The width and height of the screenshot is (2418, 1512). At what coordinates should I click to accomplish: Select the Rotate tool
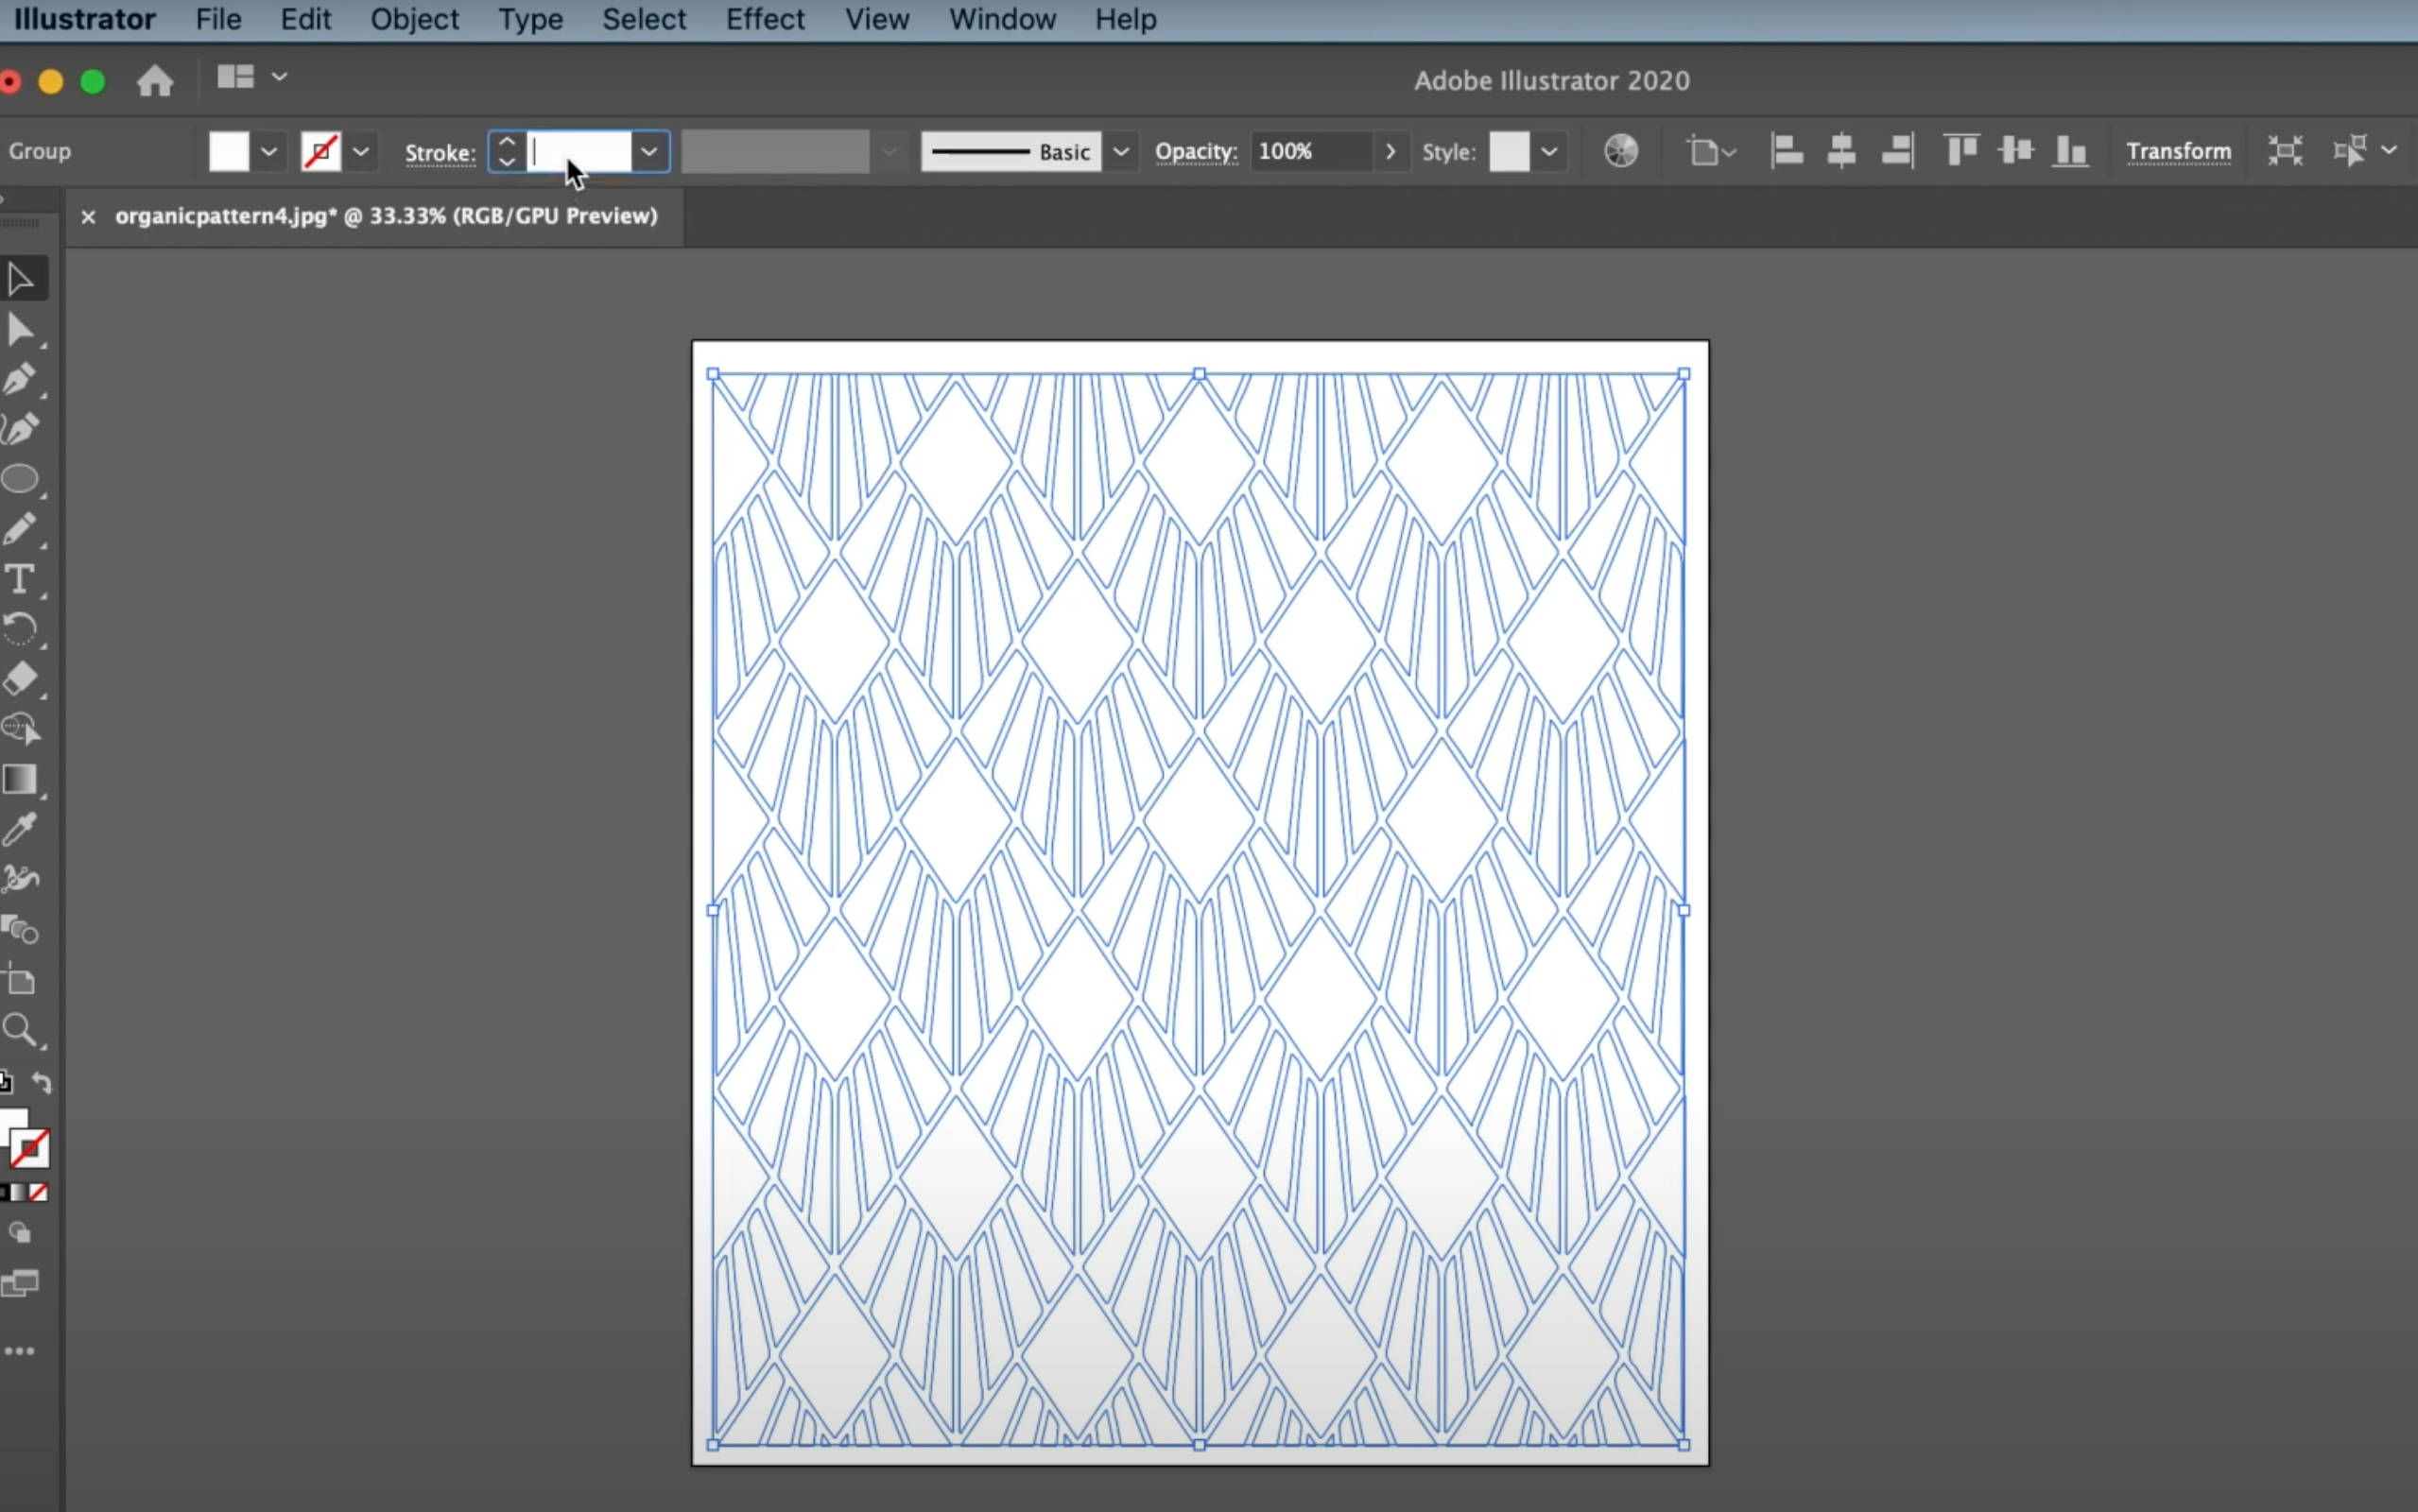(x=20, y=629)
